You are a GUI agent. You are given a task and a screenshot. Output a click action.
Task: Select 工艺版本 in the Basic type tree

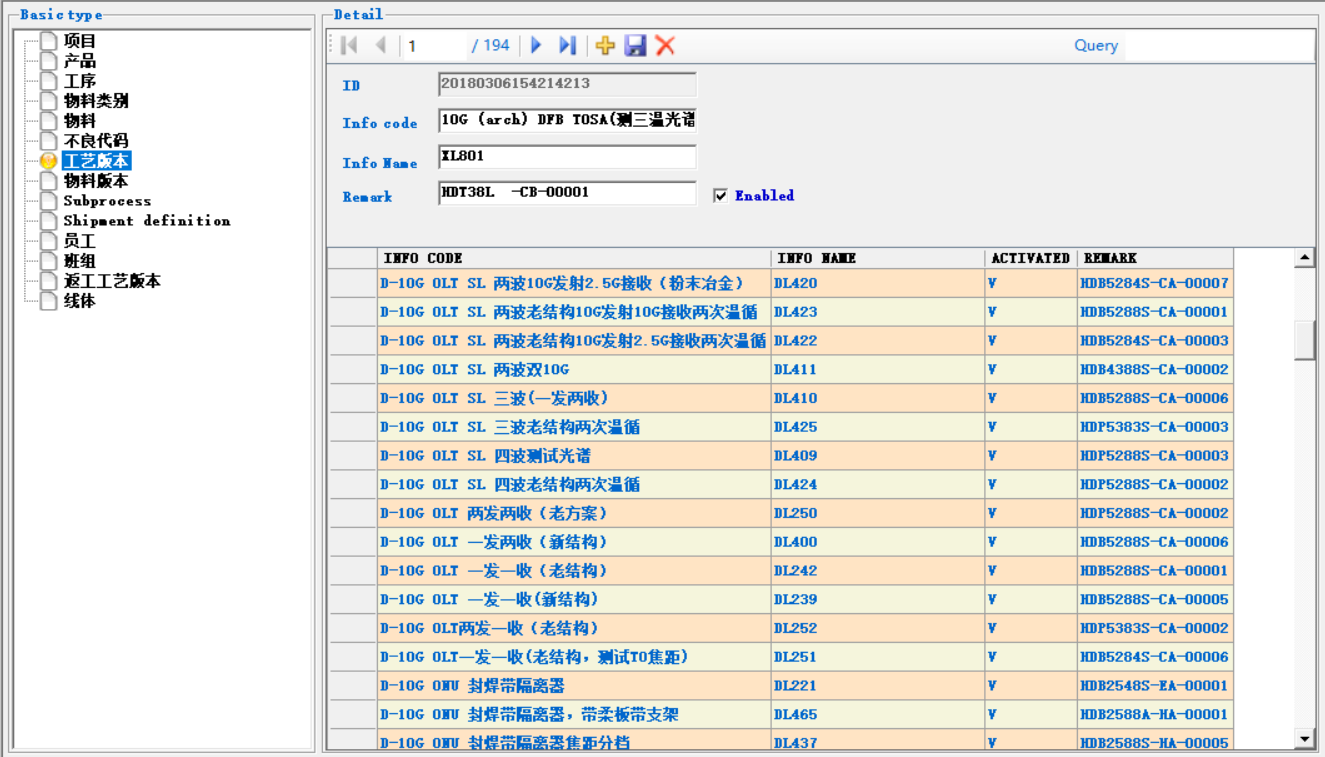96,161
